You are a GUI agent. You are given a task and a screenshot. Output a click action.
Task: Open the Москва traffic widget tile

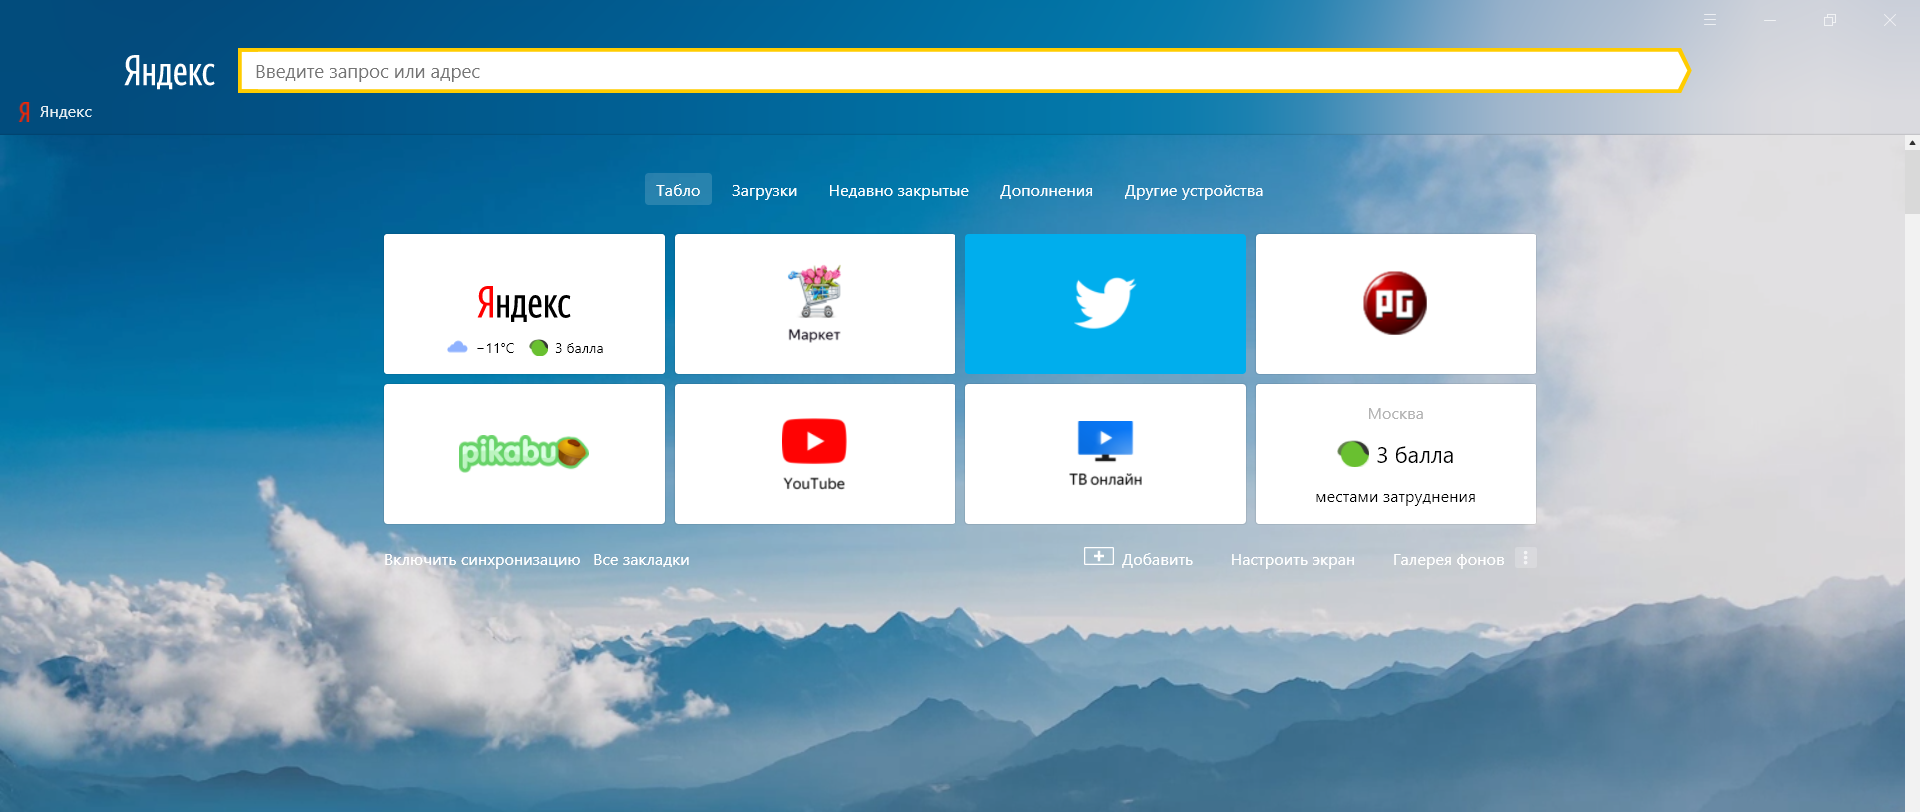(1395, 453)
